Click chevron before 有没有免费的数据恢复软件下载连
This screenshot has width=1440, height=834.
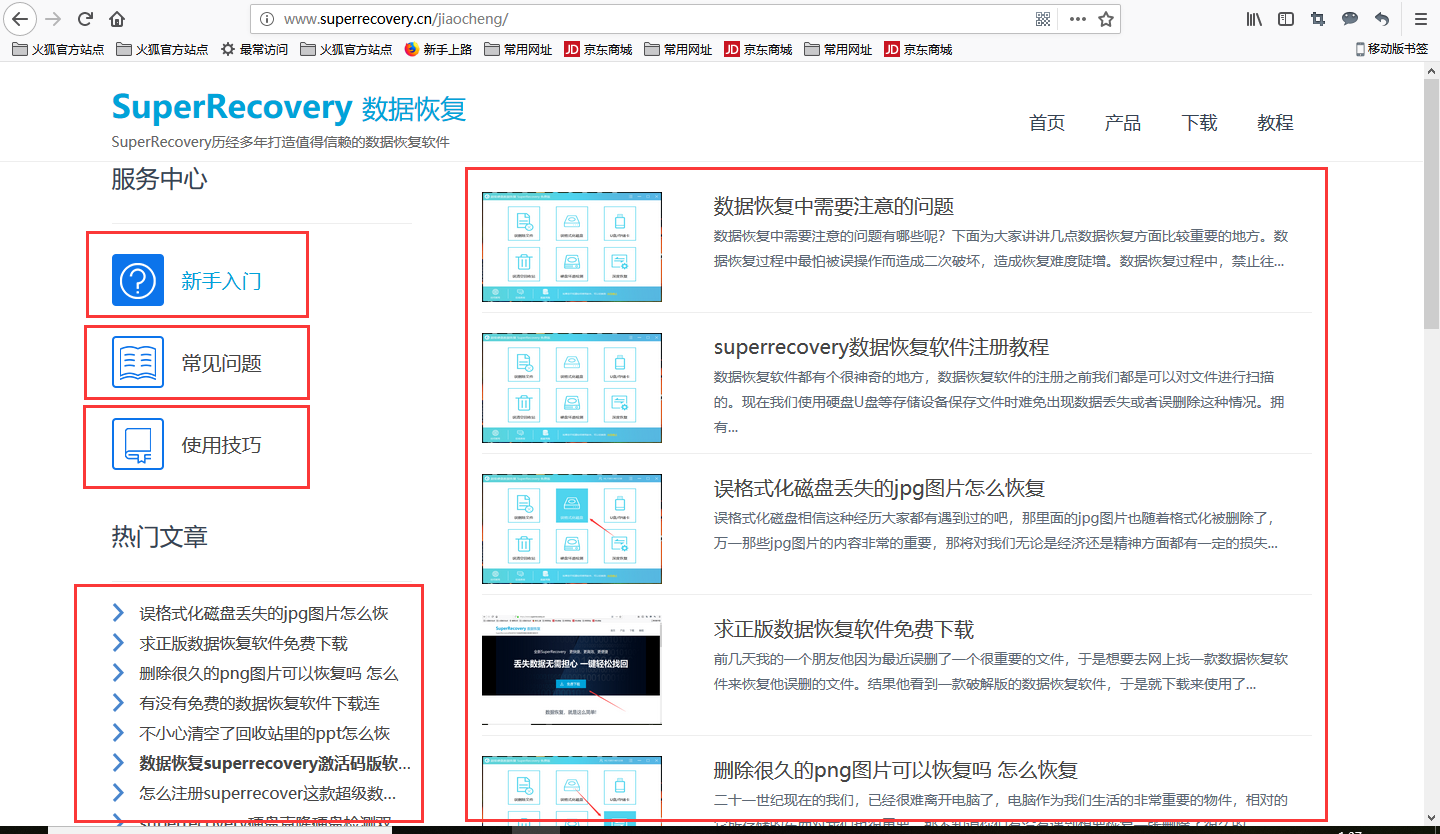click(x=118, y=703)
